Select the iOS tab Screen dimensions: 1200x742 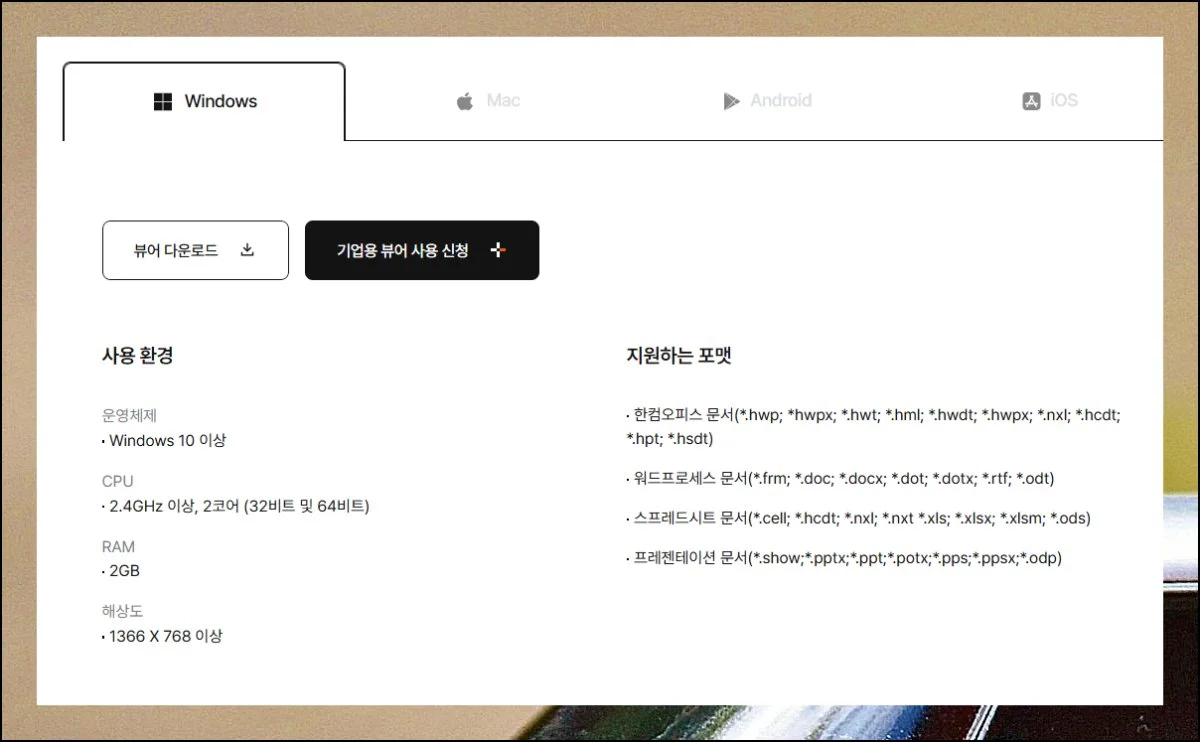[1063, 101]
